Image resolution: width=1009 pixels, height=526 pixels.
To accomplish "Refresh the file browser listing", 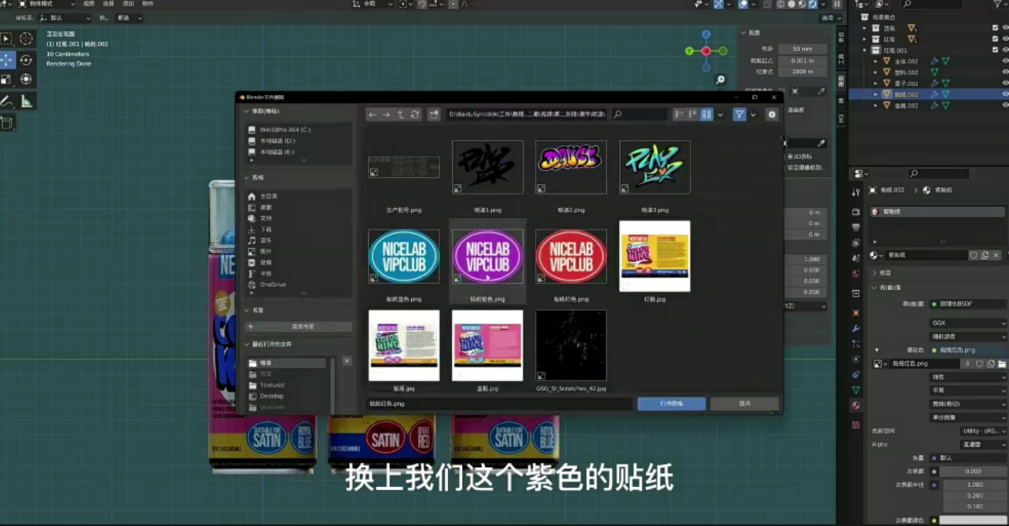I will coord(415,115).
